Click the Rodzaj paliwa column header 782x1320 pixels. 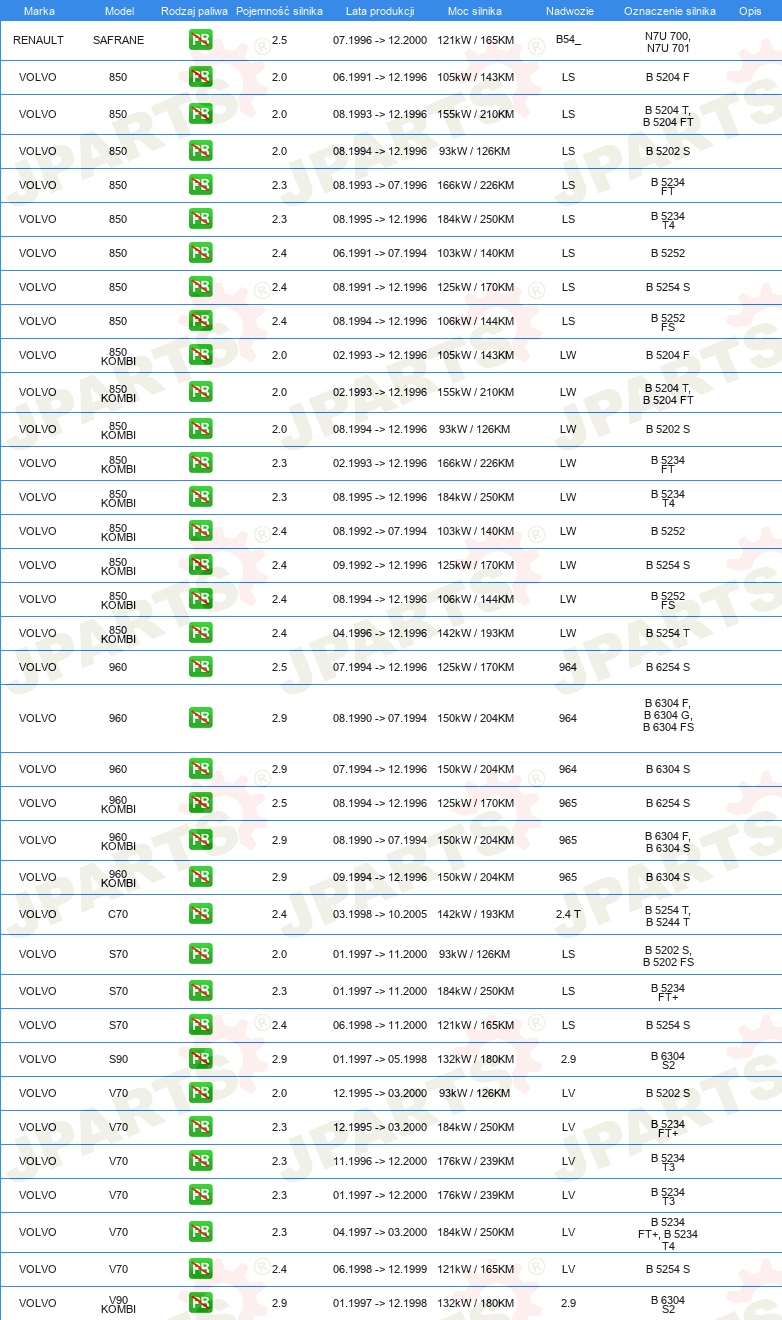[195, 10]
